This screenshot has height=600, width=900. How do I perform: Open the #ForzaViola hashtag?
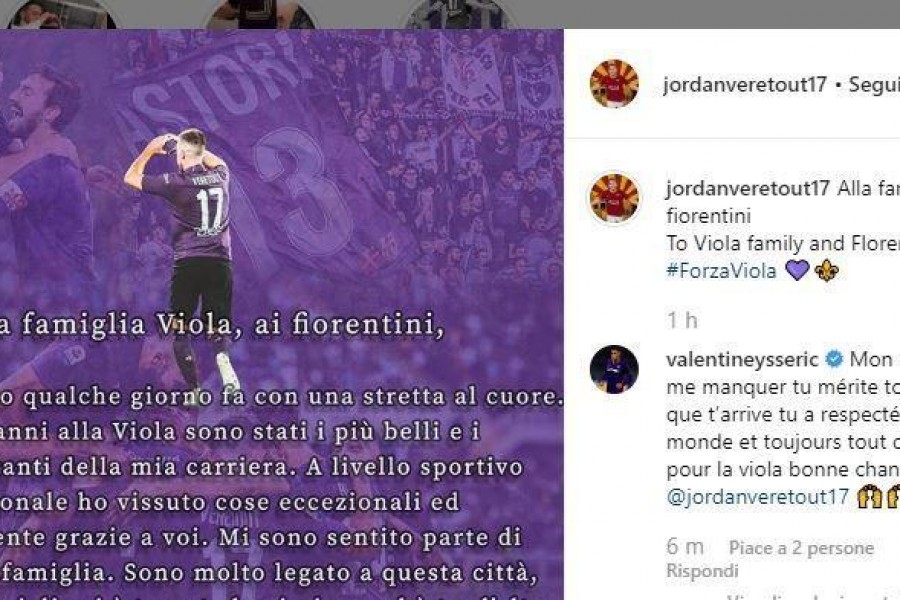click(721, 270)
